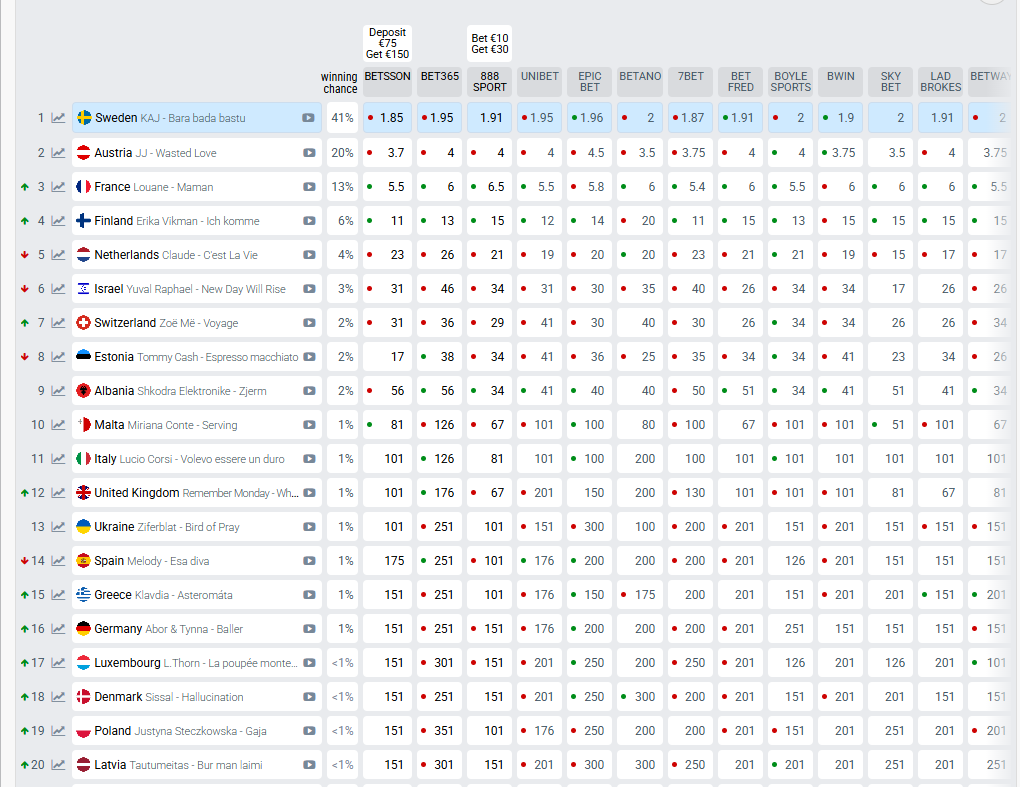Viewport: 1020px width, 787px height.
Task: Open the Denmark Sissal - Hallucination entry
Action: (197, 697)
